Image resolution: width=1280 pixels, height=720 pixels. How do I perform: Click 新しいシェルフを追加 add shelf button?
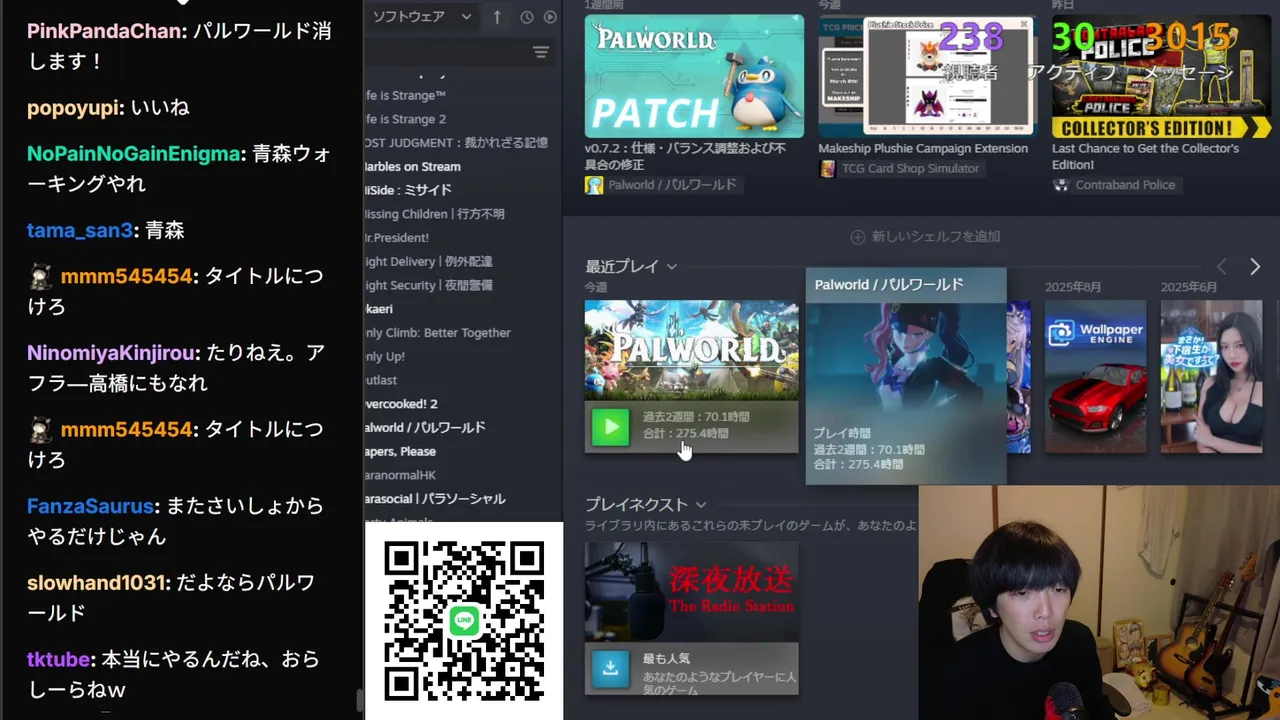pos(925,237)
